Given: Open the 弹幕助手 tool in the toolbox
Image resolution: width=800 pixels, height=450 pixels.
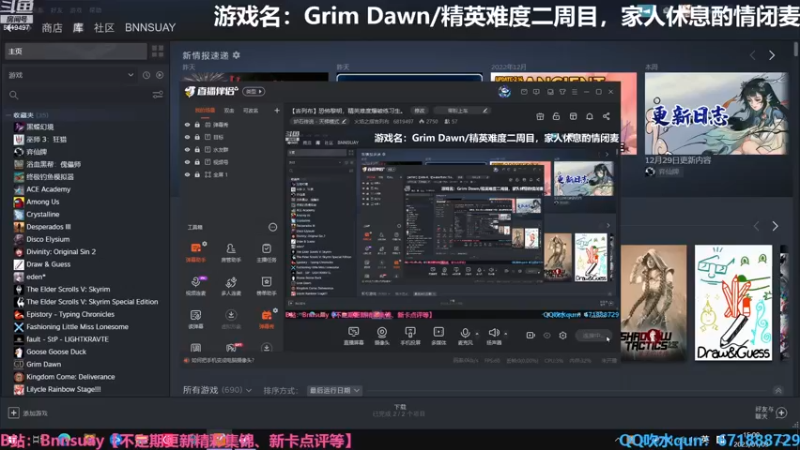Looking at the screenshot, I should click(196, 252).
